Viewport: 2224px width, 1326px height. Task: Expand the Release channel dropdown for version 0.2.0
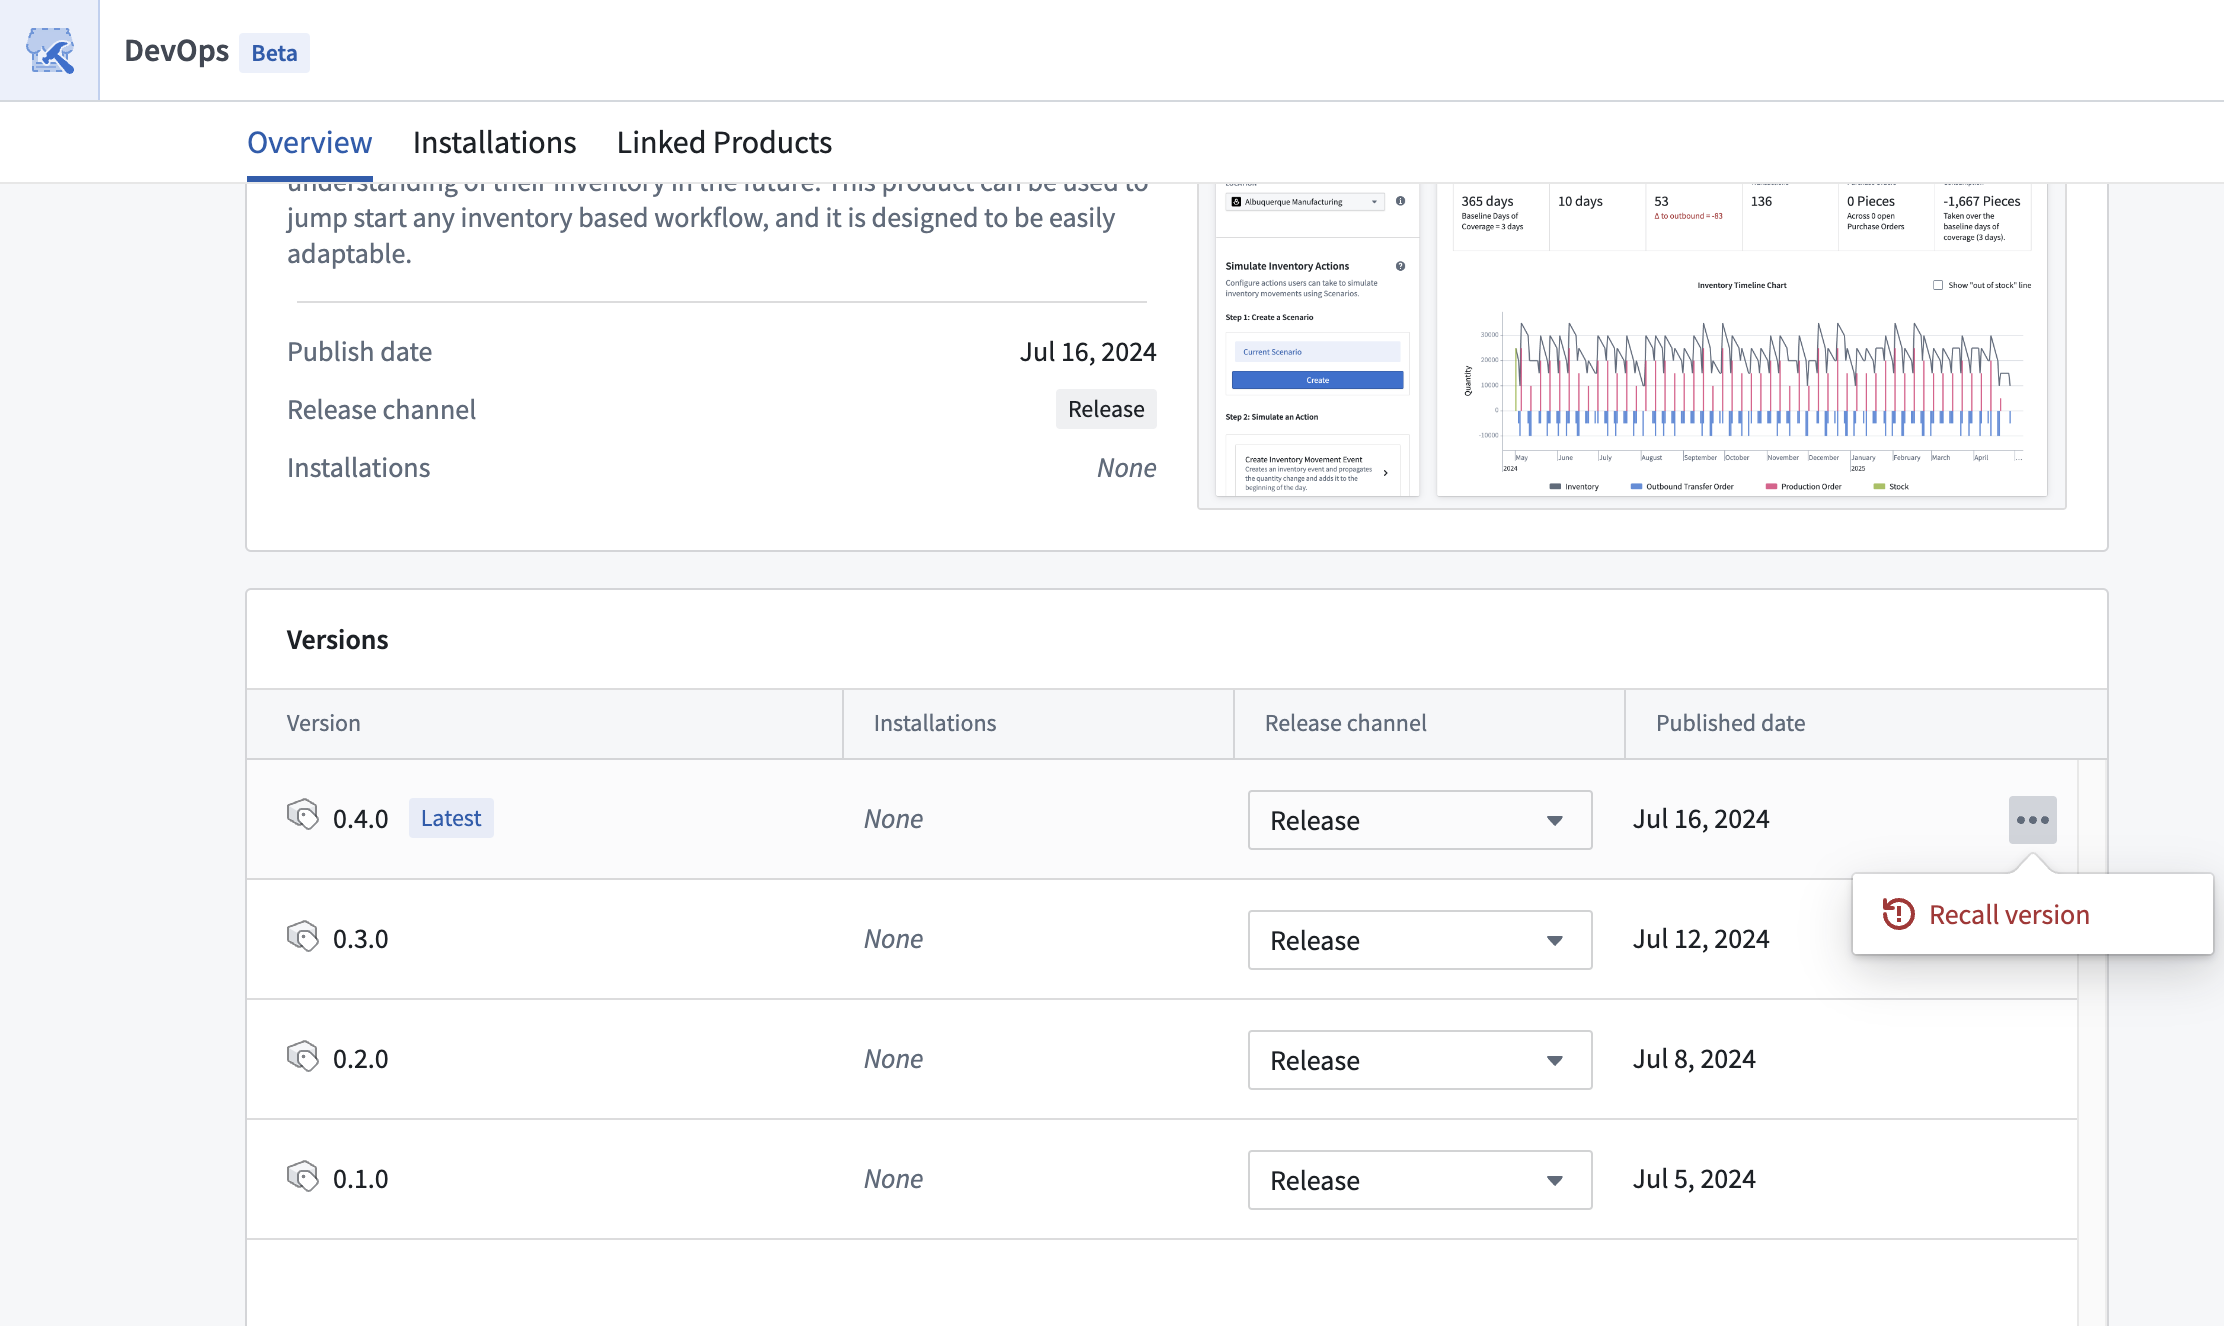(1420, 1060)
